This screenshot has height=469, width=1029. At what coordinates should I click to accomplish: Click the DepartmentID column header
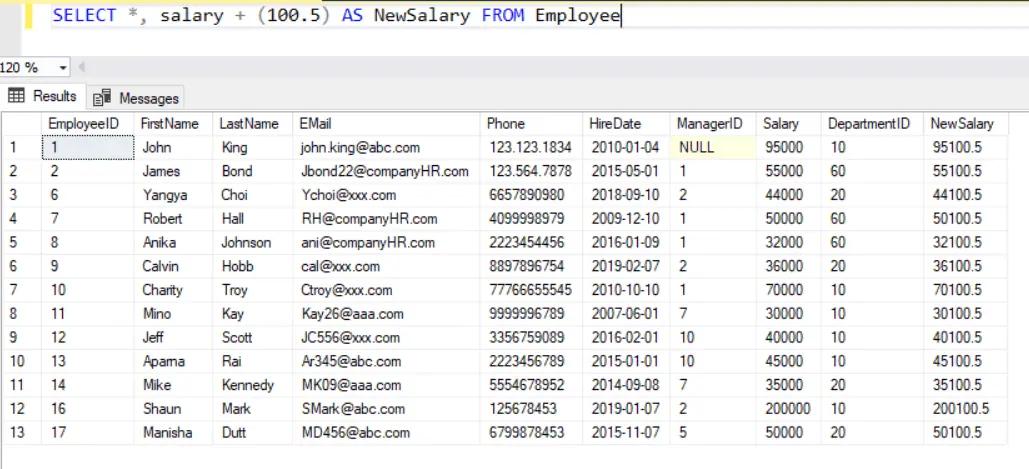(x=869, y=124)
